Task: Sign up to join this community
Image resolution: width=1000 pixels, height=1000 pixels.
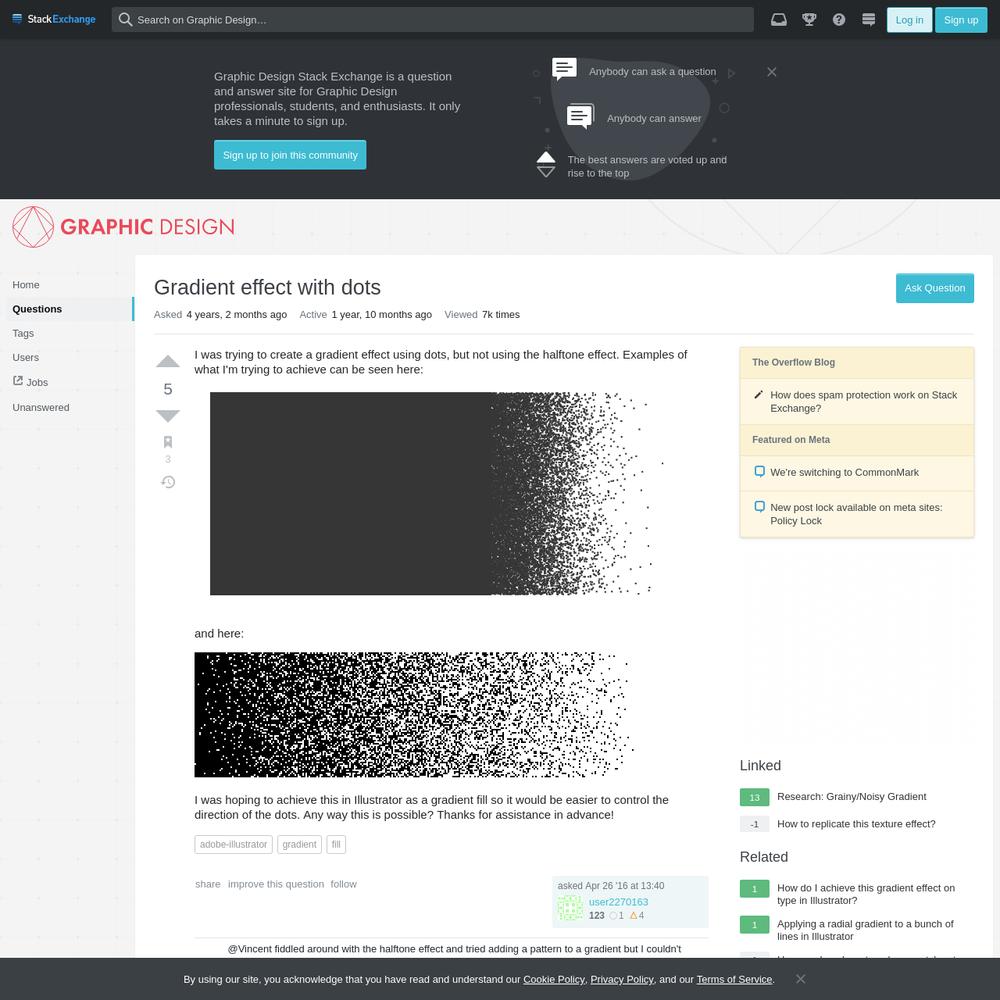Action: tap(290, 155)
